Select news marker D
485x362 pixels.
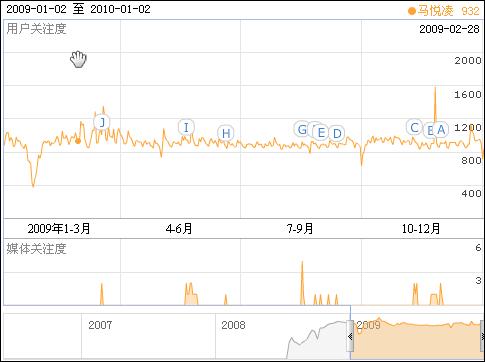click(337, 133)
